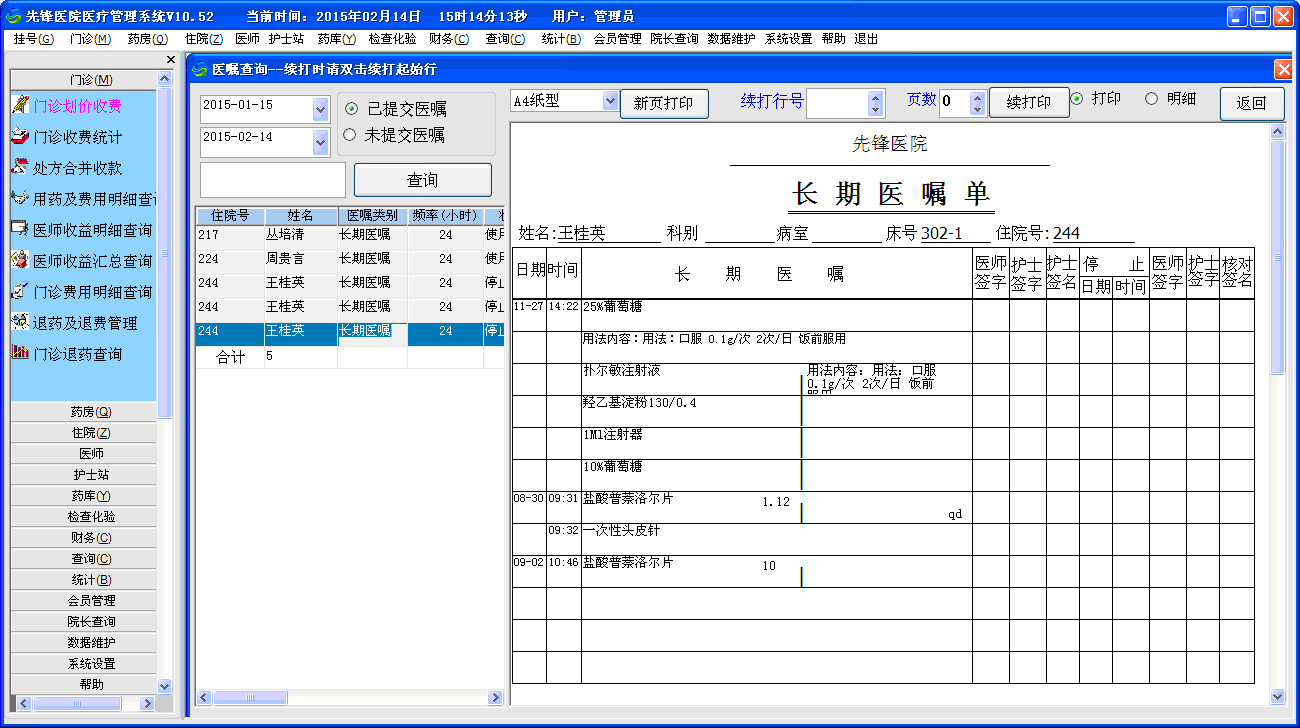
Task: Select the 已提交医嘱 radio button
Action: click(351, 109)
